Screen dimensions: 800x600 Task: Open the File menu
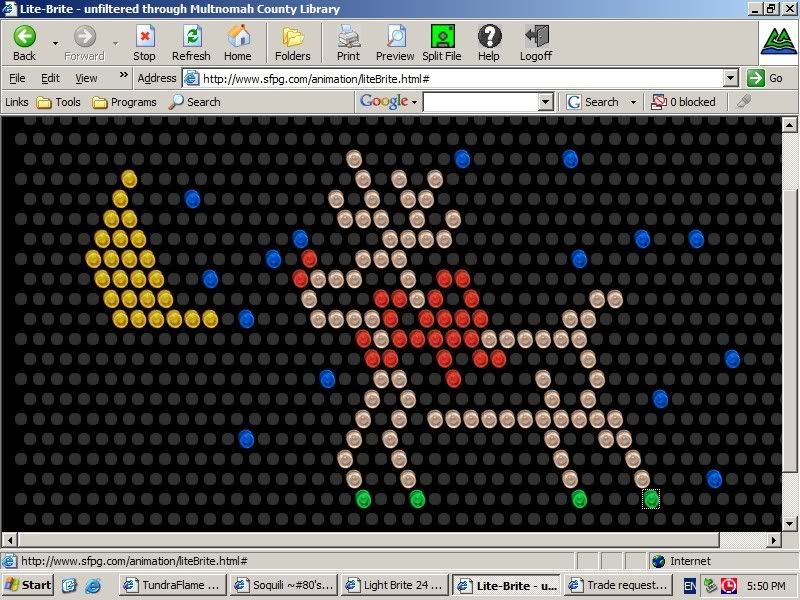pyautogui.click(x=17, y=78)
